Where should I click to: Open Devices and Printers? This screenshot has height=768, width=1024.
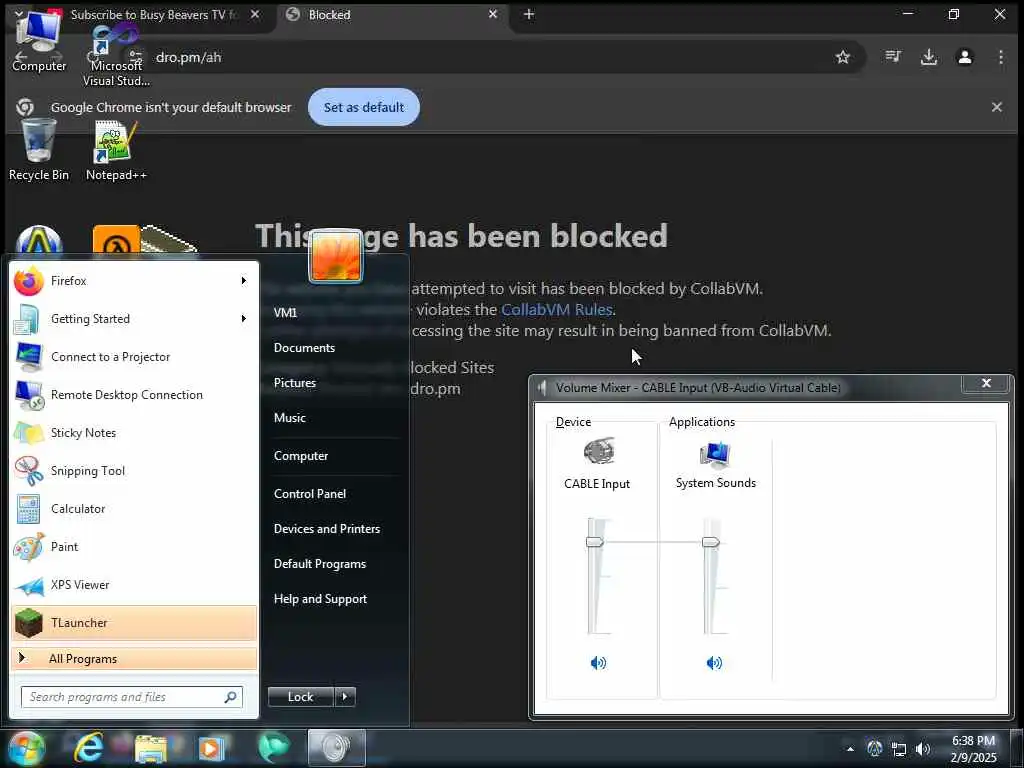327,529
